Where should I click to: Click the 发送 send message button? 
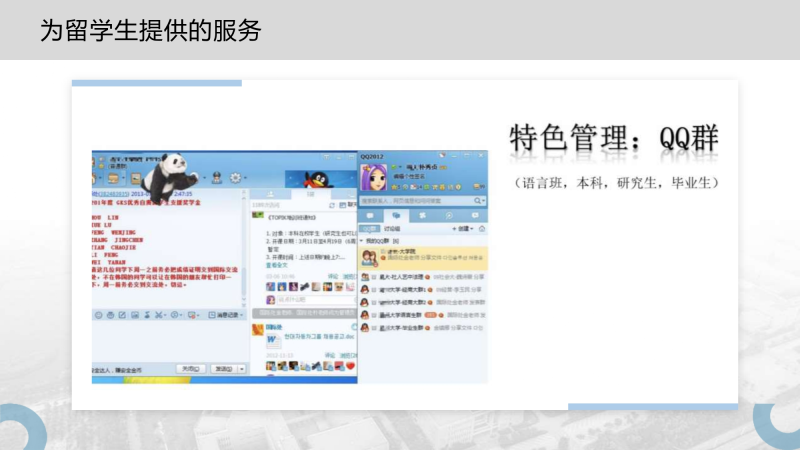pos(221,368)
